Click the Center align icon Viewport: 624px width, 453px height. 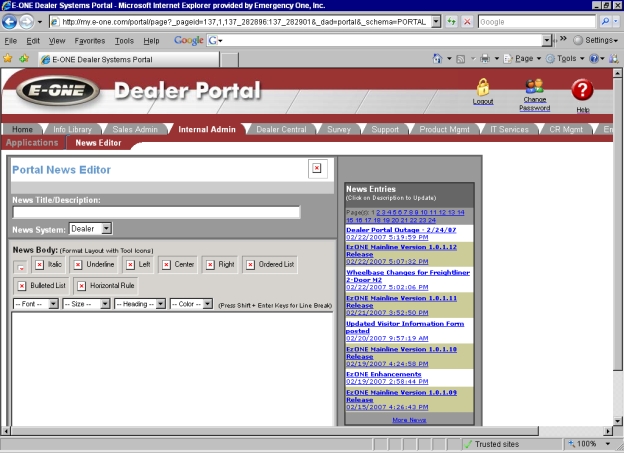click(x=166, y=265)
